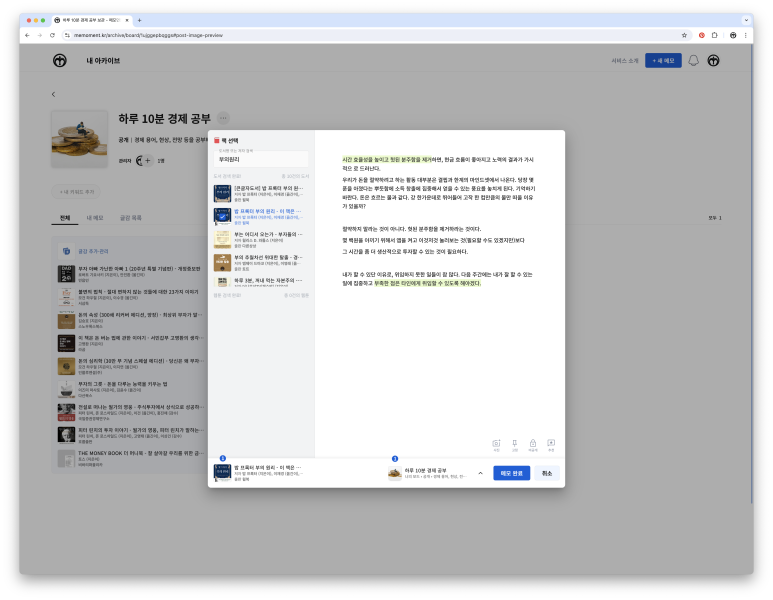
Task: Reload the page in the browser
Action: [x=52, y=35]
